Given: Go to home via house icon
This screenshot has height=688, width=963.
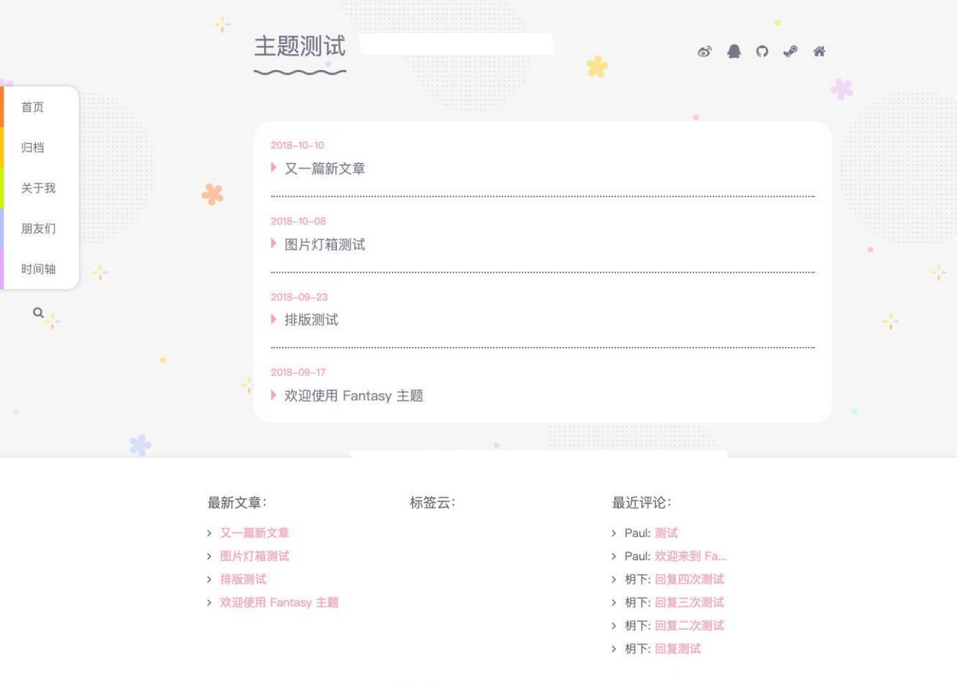Looking at the screenshot, I should [819, 52].
